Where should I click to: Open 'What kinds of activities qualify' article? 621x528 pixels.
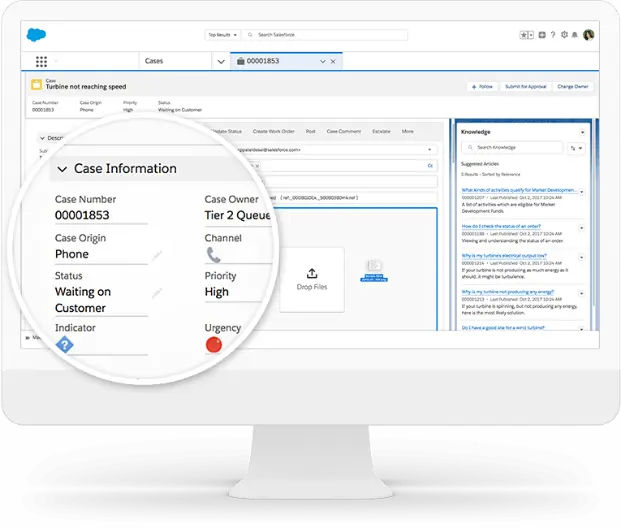(519, 190)
